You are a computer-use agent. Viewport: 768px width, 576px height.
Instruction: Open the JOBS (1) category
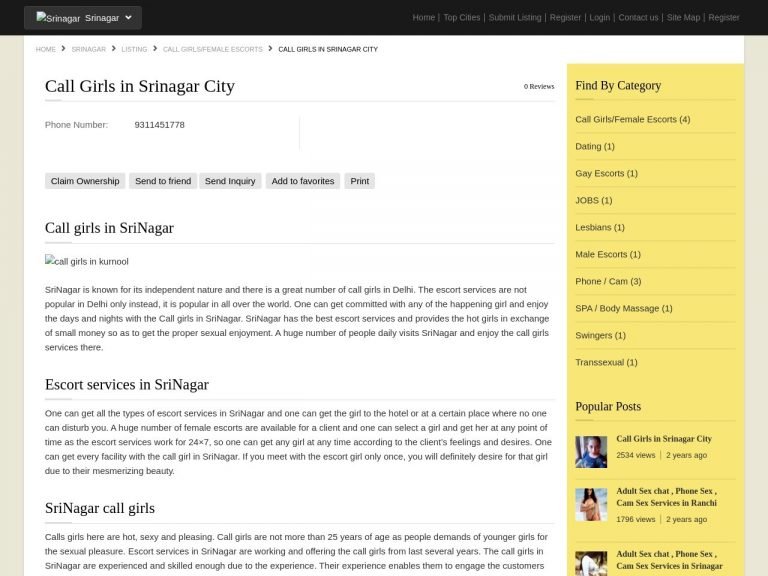[x=593, y=200]
